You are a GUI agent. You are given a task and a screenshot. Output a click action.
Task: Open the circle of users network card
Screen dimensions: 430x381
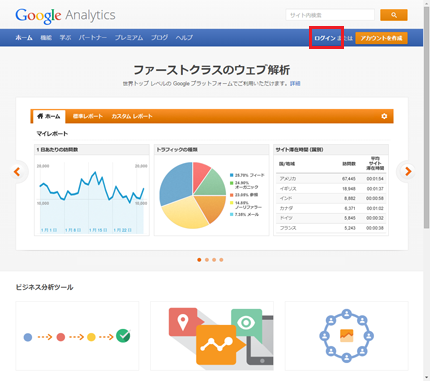347,336
